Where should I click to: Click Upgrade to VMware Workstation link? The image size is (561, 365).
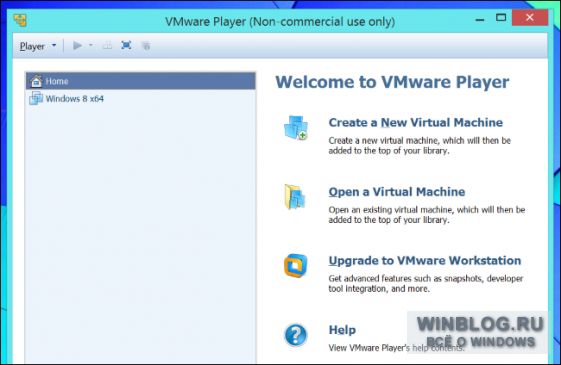pos(425,261)
